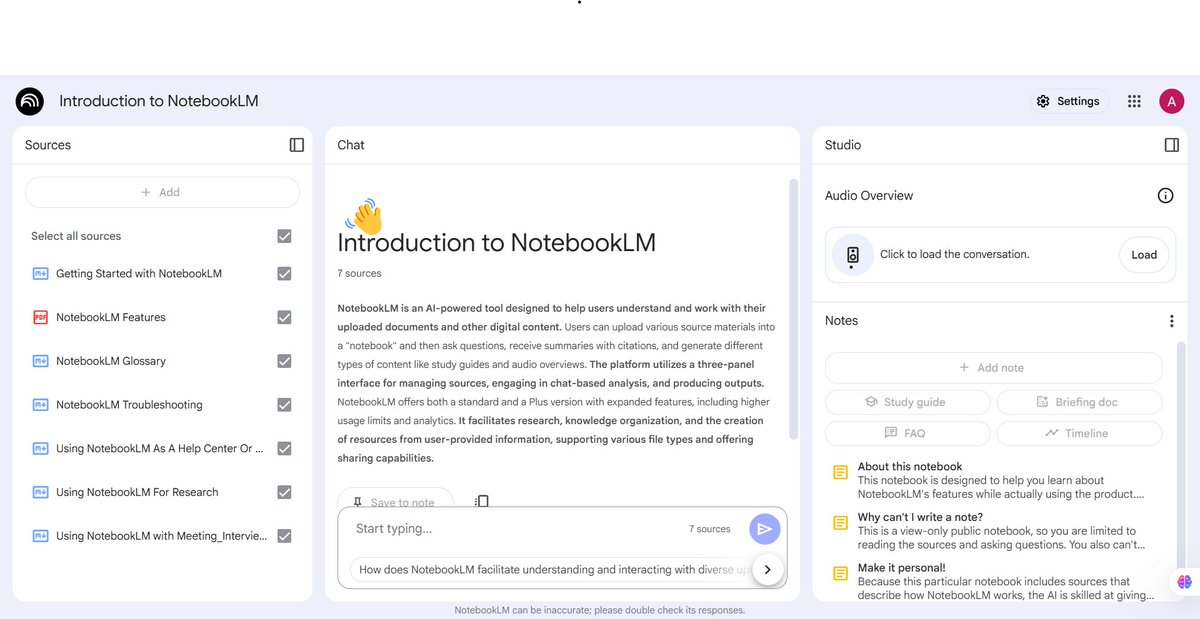Image resolution: width=1200 pixels, height=619 pixels.
Task: Click the Help Center source file icon
Action: coord(41,449)
